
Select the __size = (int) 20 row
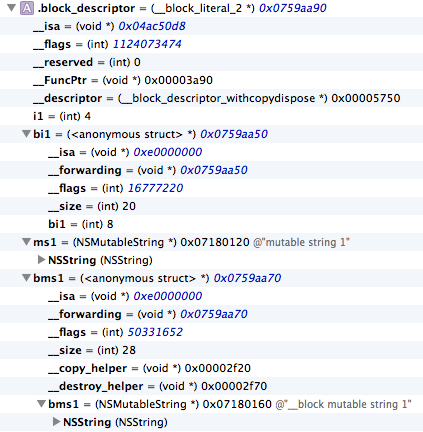(x=211, y=206)
